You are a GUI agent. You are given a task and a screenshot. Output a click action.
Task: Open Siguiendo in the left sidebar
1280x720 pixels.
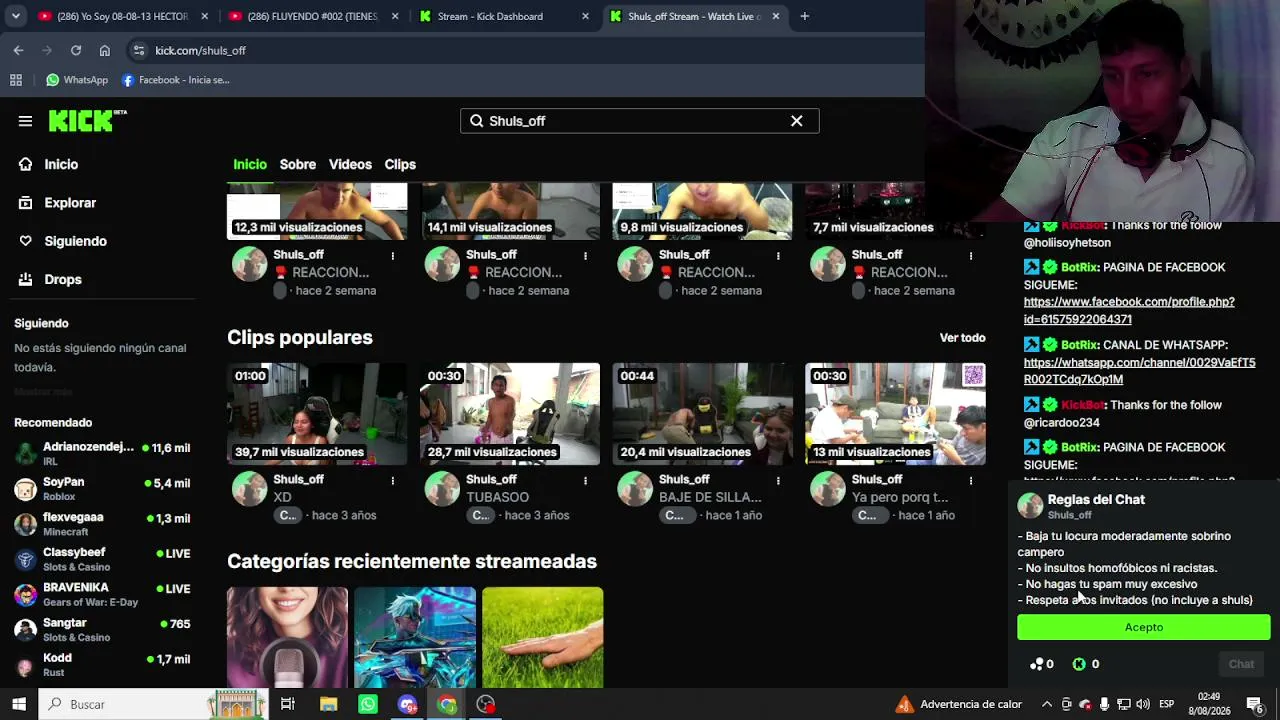75,241
